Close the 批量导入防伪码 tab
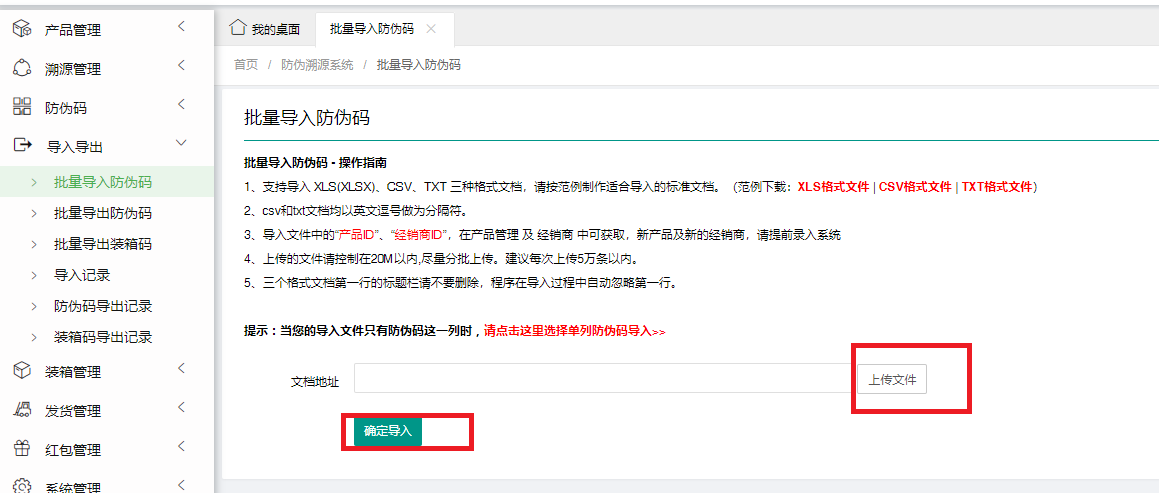 [x=431, y=29]
